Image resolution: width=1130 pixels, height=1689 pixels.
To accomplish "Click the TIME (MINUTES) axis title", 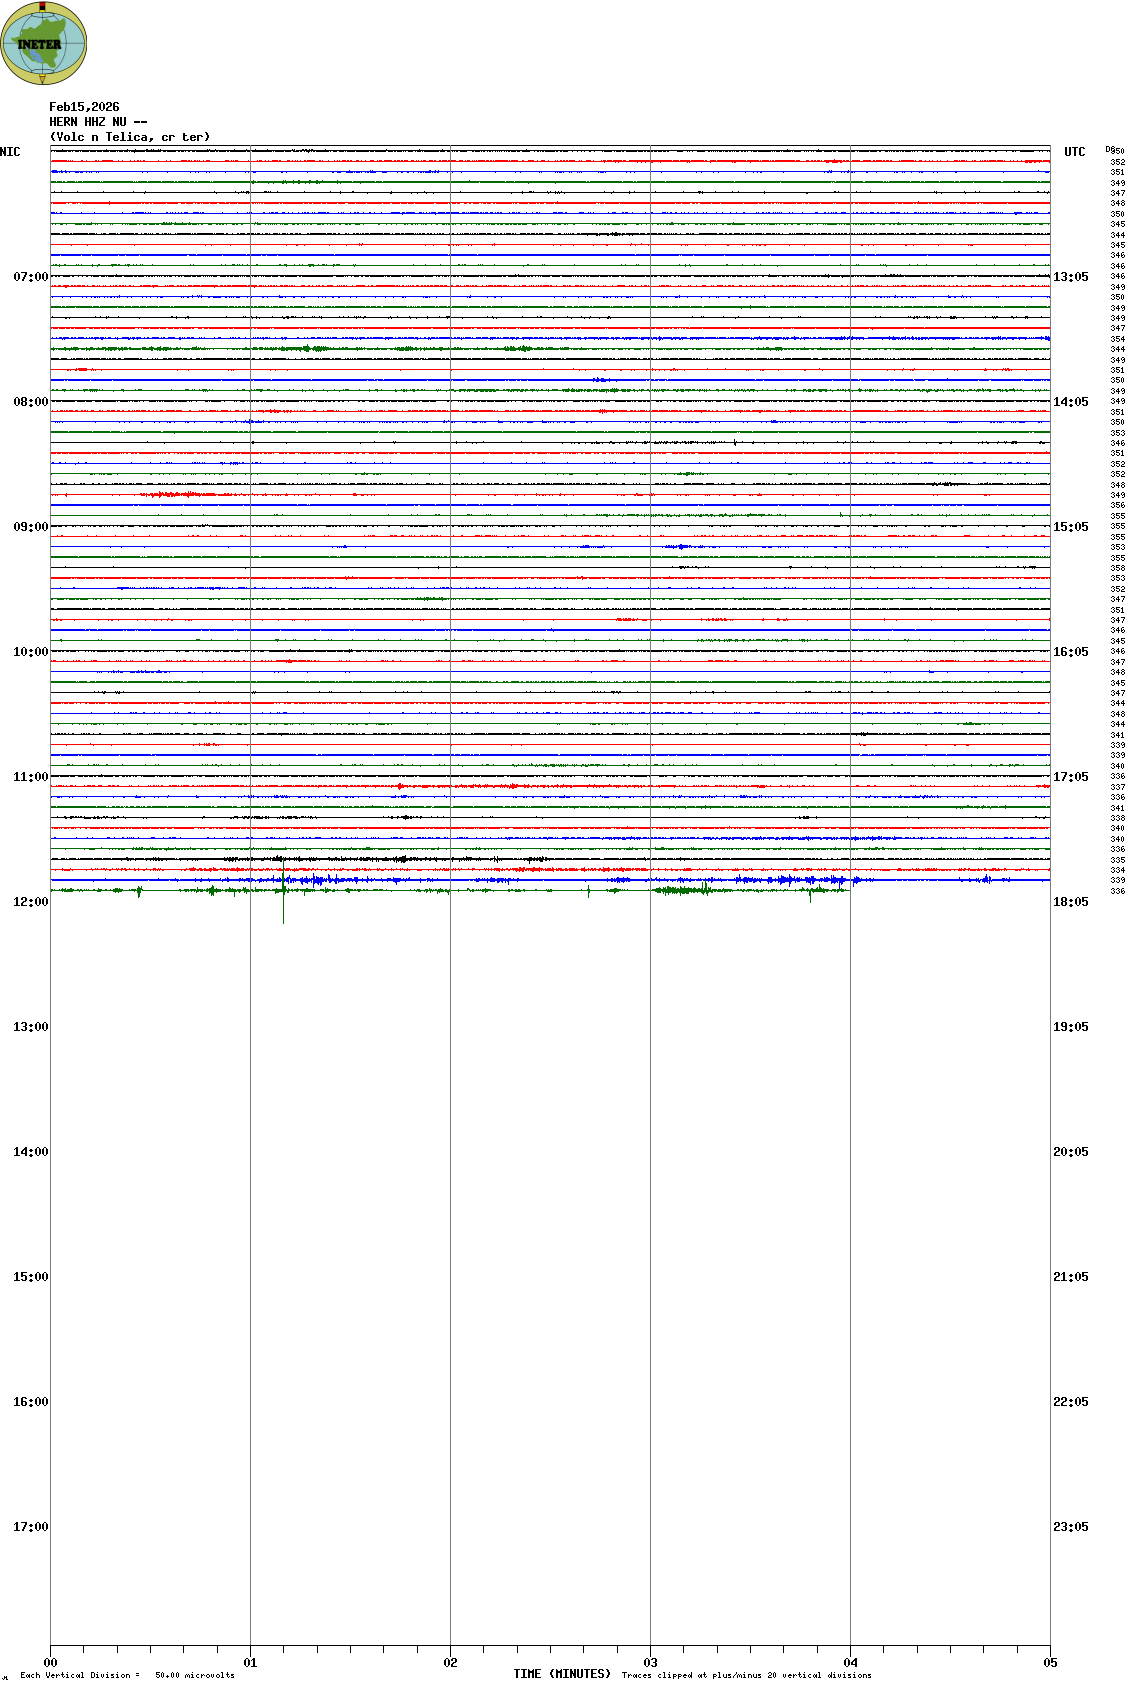I will point(561,1674).
